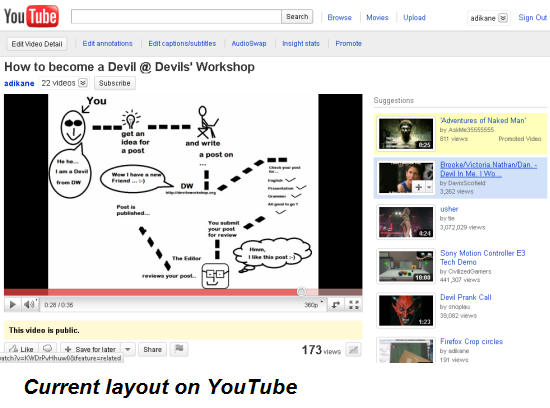Screen dimensions: 550x408
Task: Open the AudioSwap link
Action: (x=249, y=44)
